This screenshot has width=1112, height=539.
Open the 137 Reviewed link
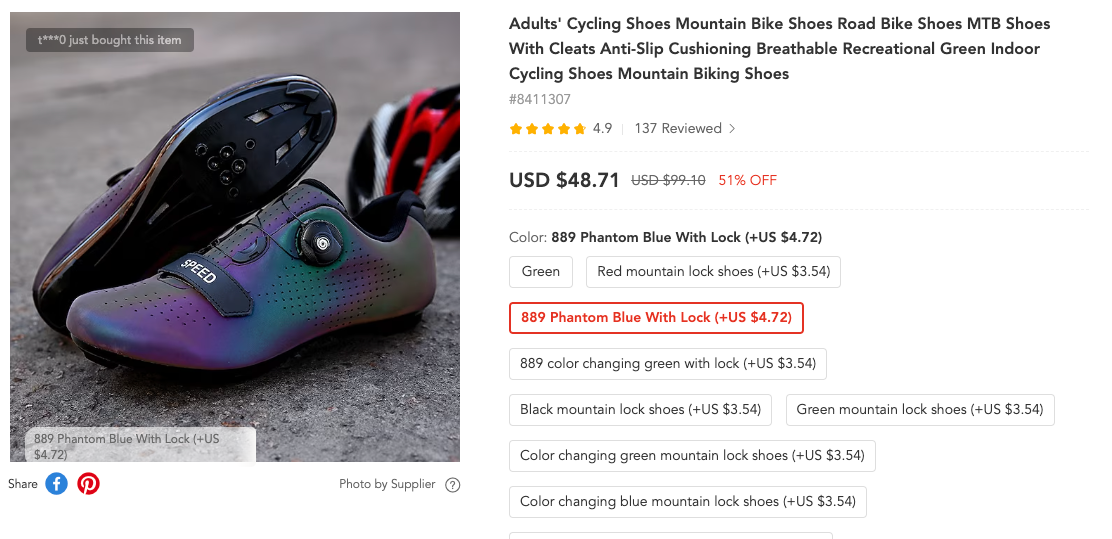(x=677, y=129)
